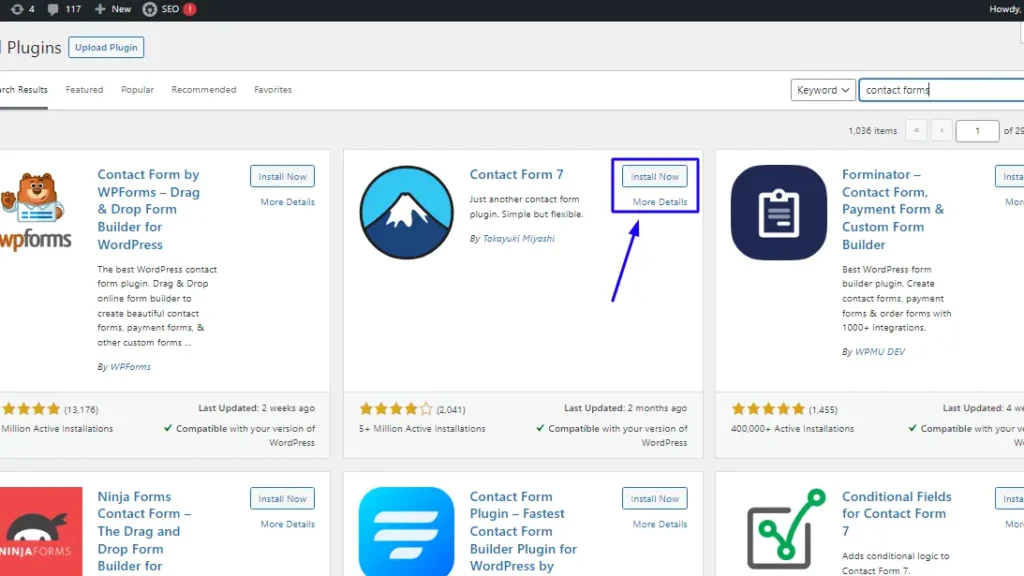The height and width of the screenshot is (576, 1024).
Task: Click the Ninja Forms red ninja logo
Action: pyautogui.click(x=41, y=532)
